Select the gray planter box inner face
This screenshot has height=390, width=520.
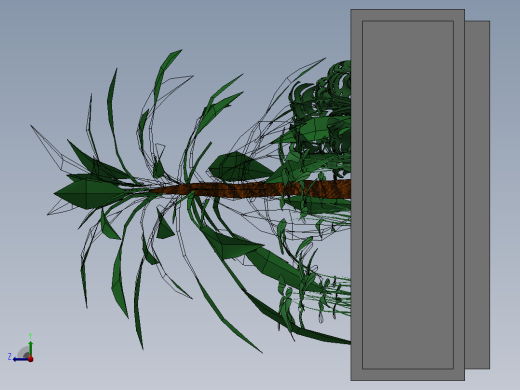click(x=408, y=195)
